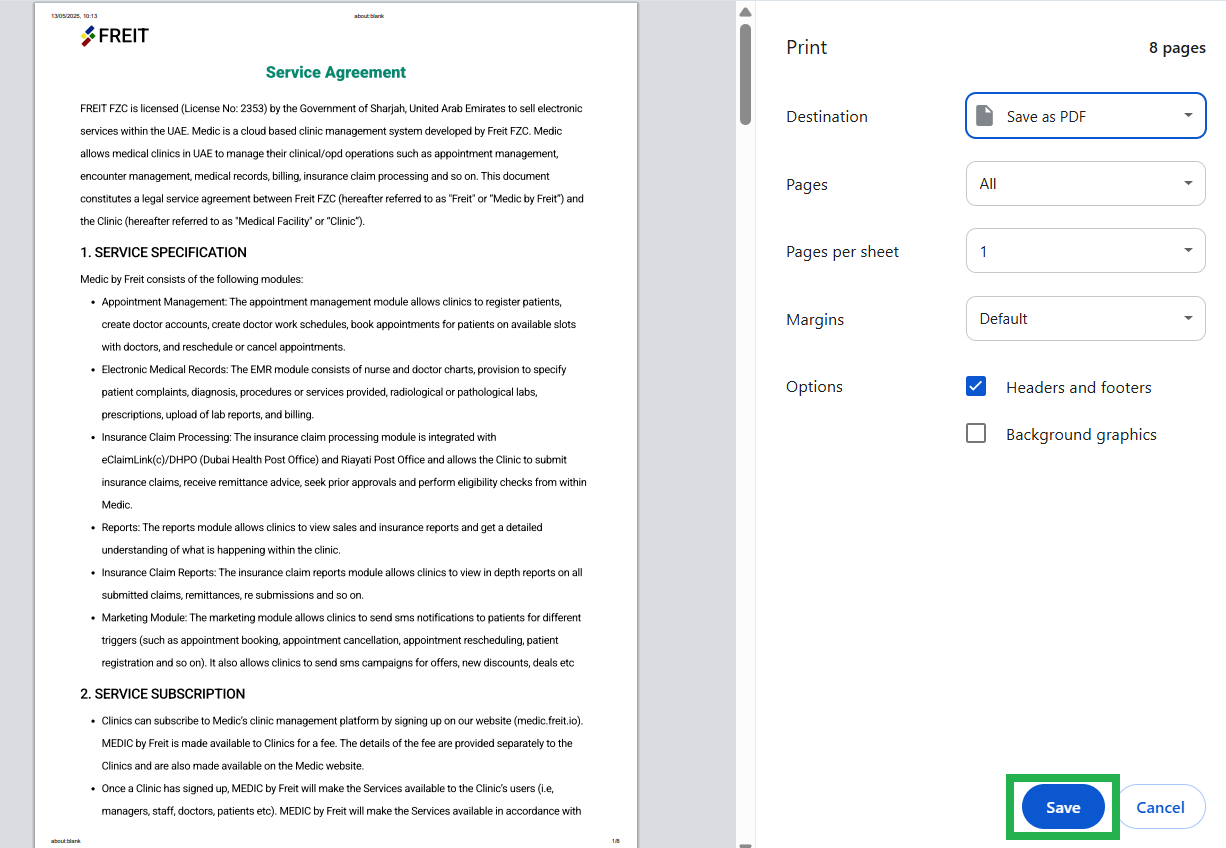Open the Margins dropdown set to Default
This screenshot has height=848, width=1226.
coord(1085,319)
